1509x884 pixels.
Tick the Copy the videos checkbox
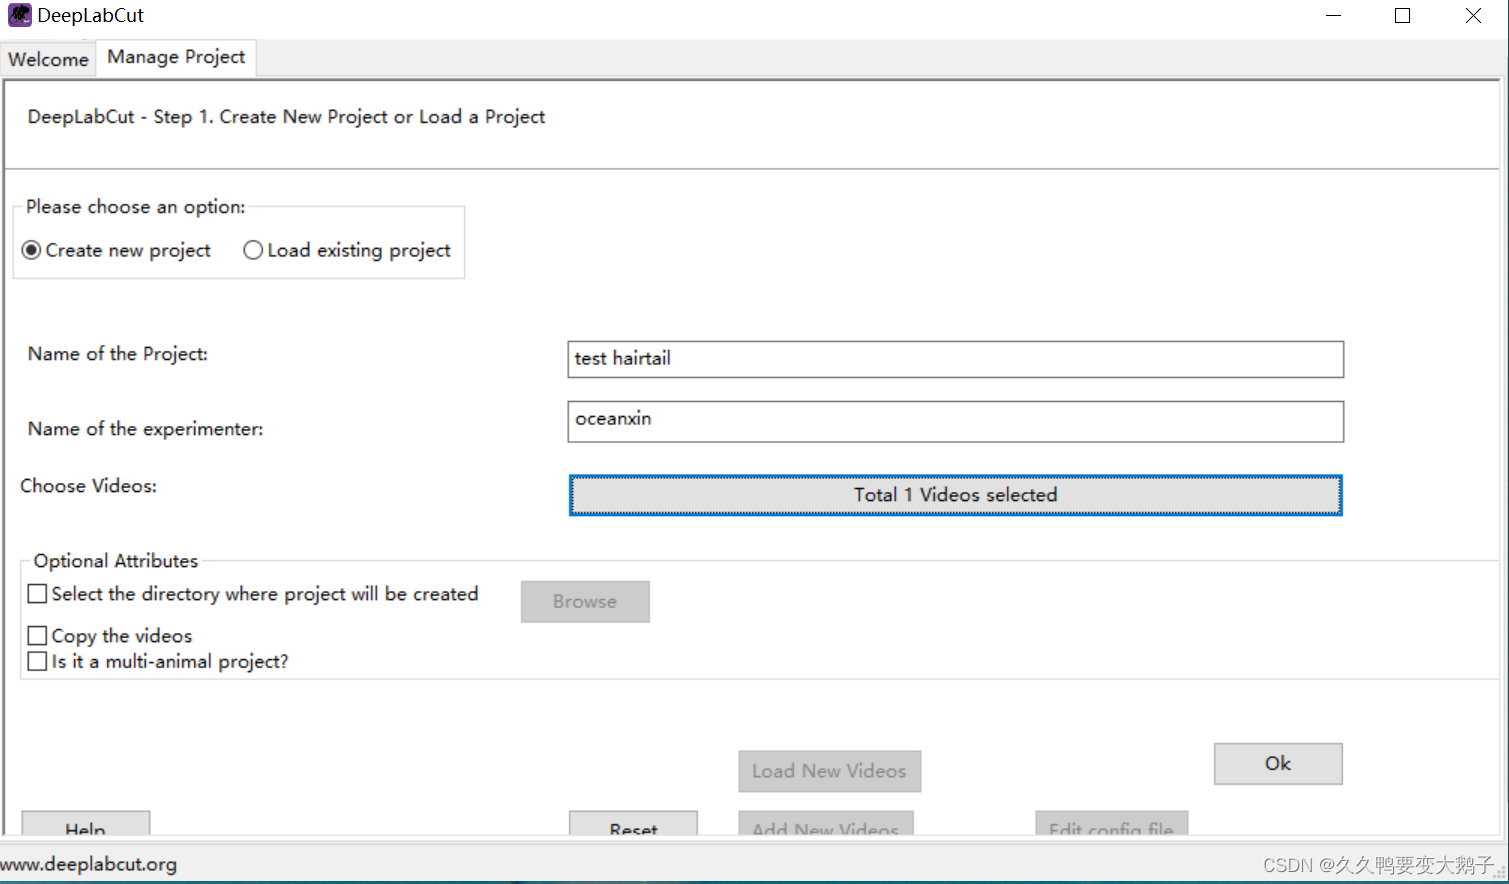37,636
